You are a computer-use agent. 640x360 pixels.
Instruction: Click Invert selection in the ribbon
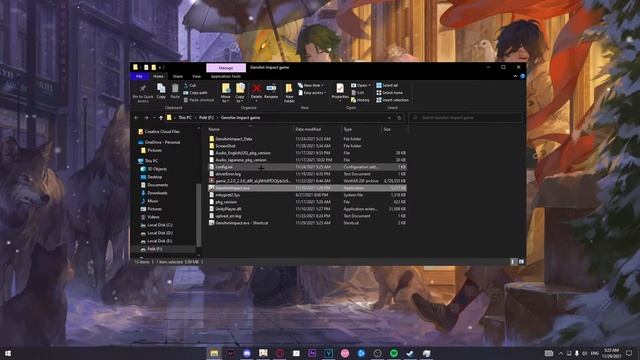pos(392,100)
